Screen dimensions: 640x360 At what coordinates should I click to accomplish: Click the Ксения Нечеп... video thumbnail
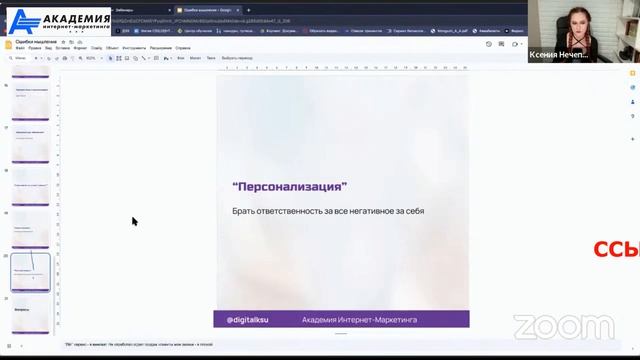[x=584, y=31]
